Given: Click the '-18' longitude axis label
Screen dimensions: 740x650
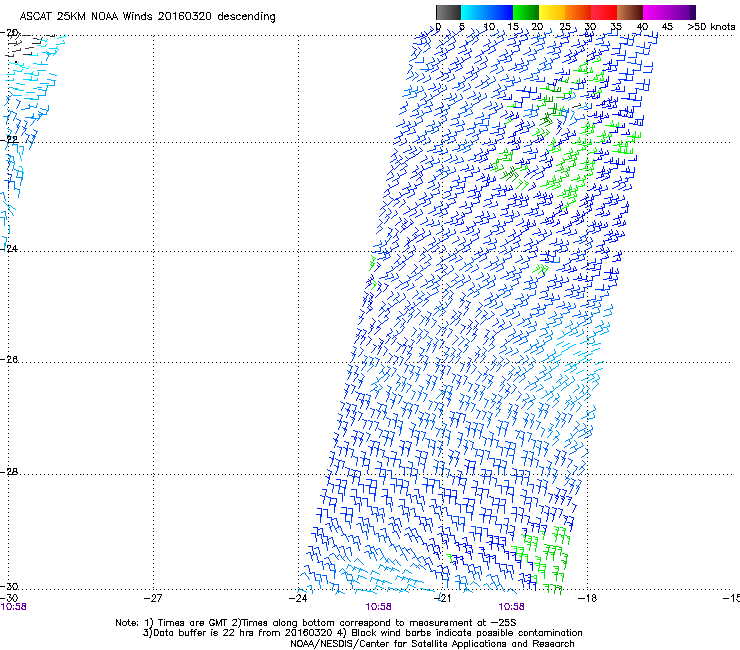Looking at the screenshot, I should 587,598.
